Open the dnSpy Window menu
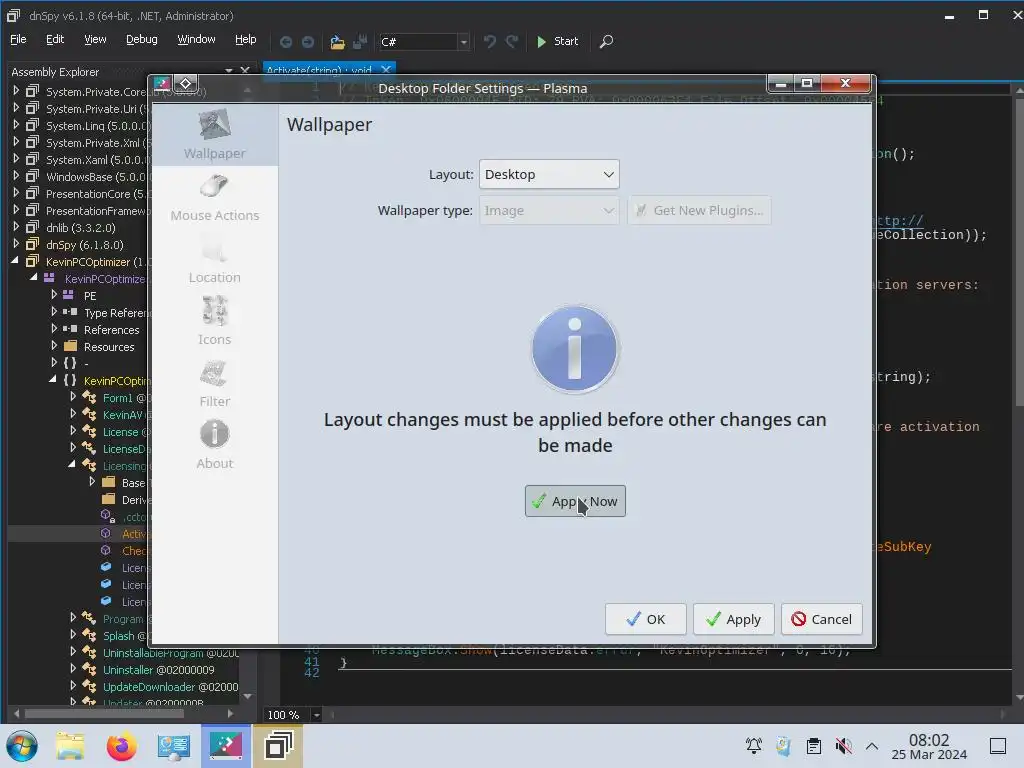The width and height of the screenshot is (1024, 768). (196, 40)
